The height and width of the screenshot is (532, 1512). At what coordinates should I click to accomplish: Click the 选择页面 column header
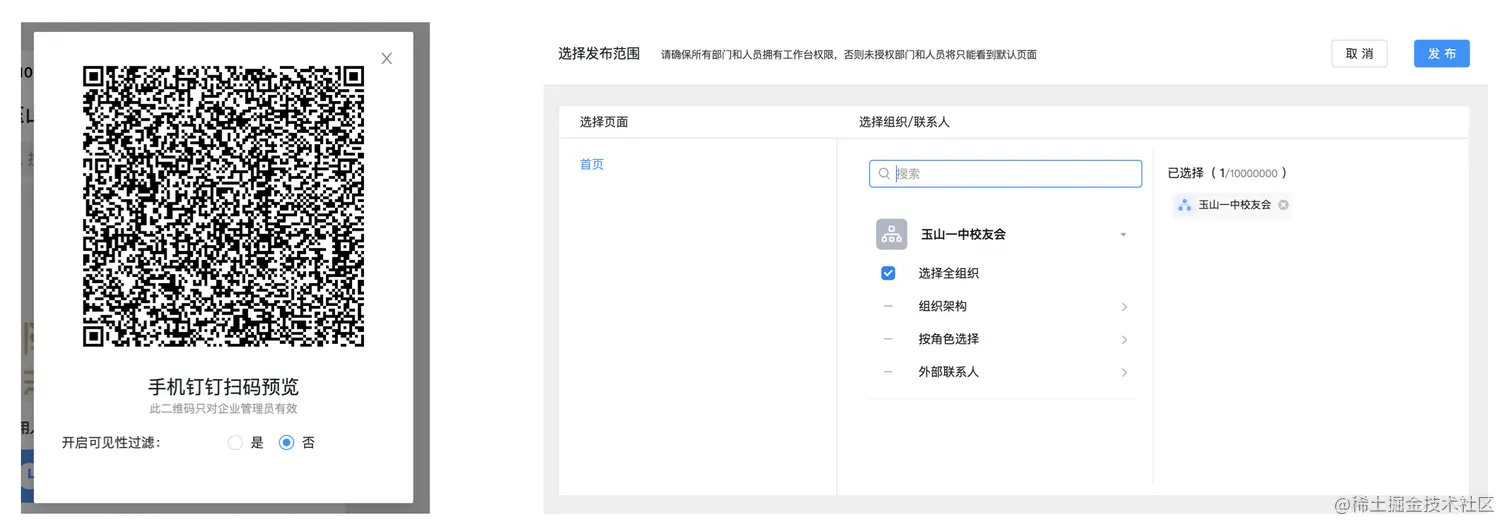(604, 122)
